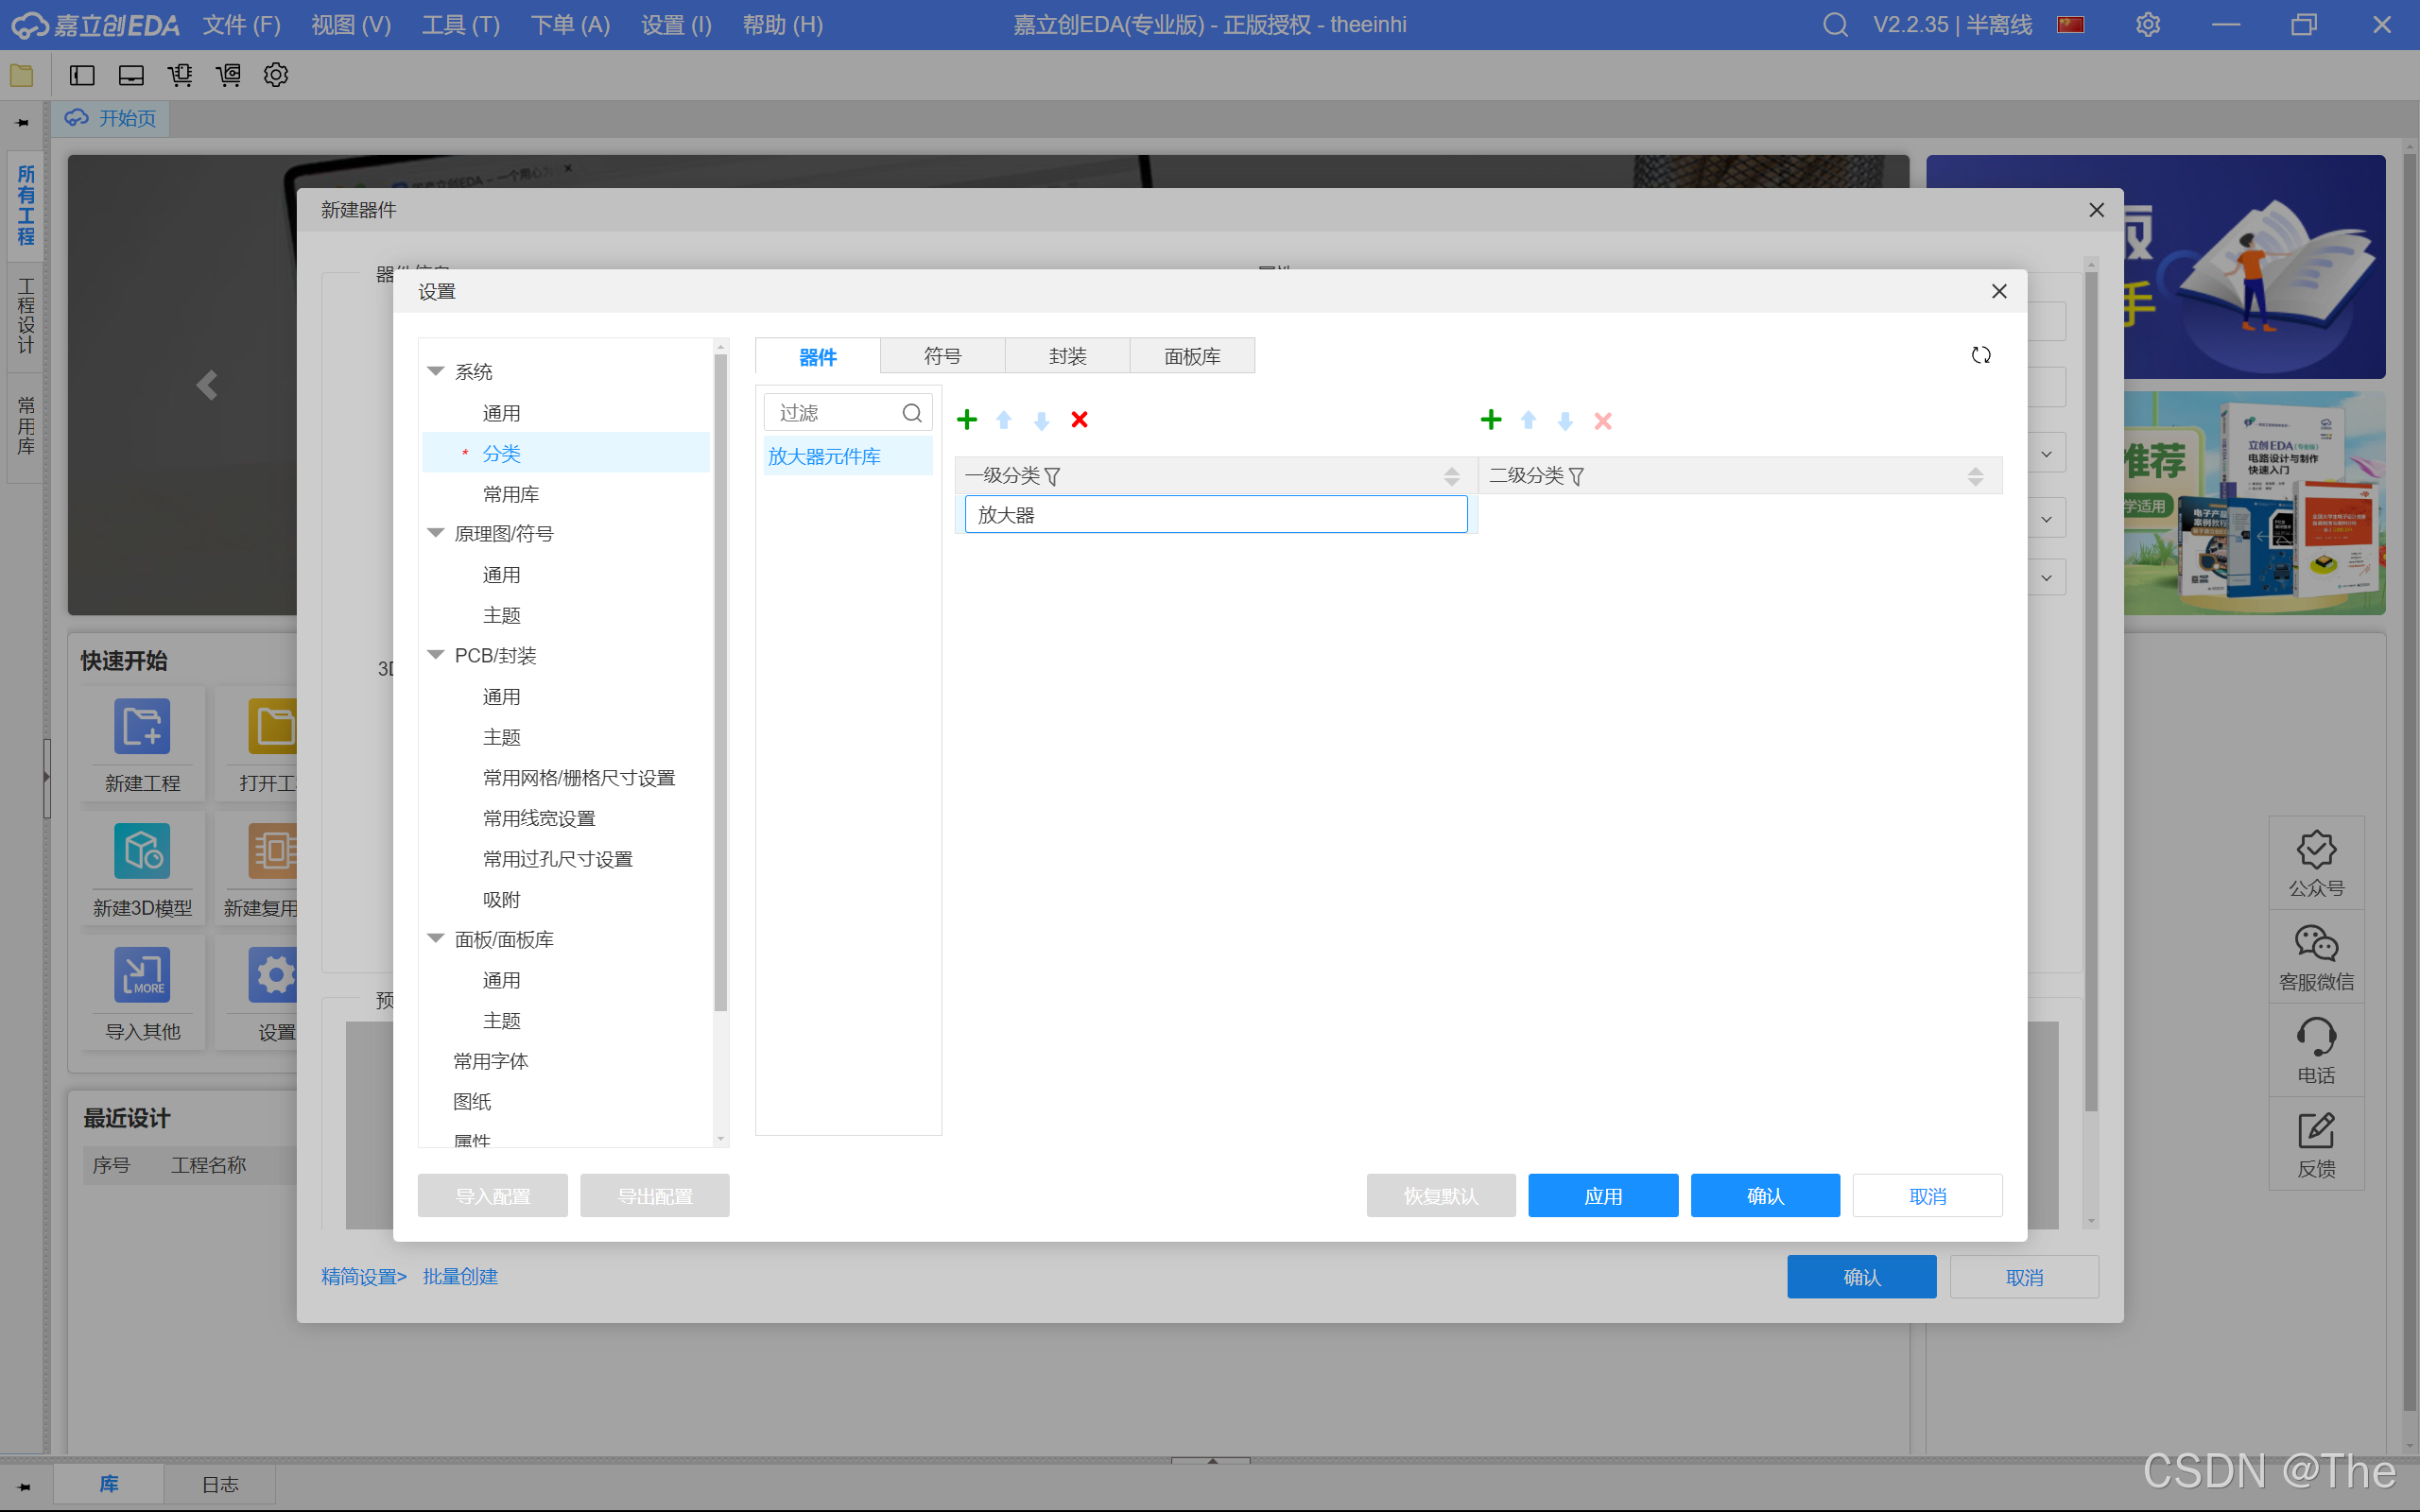Click red X to delete first-level category
Screen dimensions: 2420x1512
(x=1079, y=420)
